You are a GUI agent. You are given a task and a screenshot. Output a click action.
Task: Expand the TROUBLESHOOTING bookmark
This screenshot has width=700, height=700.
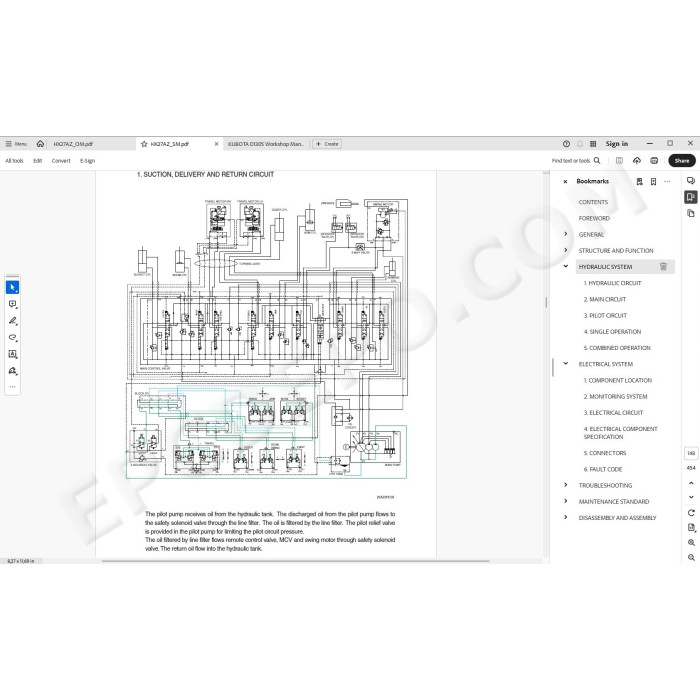pyautogui.click(x=566, y=485)
